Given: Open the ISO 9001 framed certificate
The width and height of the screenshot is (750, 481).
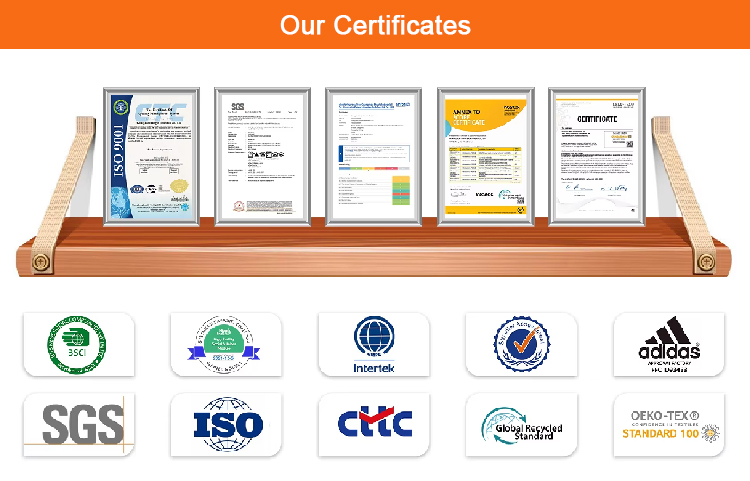Looking at the screenshot, I should pyautogui.click(x=151, y=156).
